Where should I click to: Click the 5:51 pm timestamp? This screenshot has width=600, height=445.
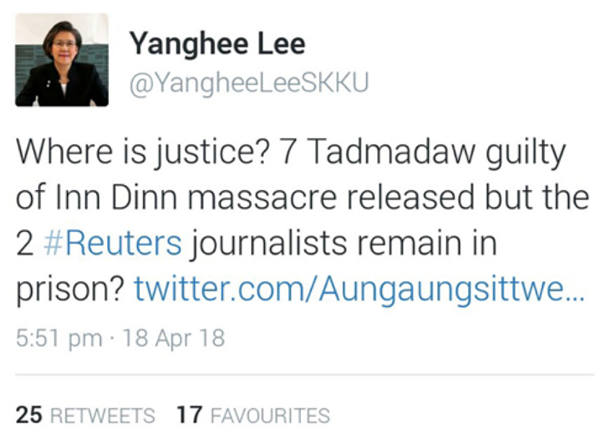click(x=59, y=339)
